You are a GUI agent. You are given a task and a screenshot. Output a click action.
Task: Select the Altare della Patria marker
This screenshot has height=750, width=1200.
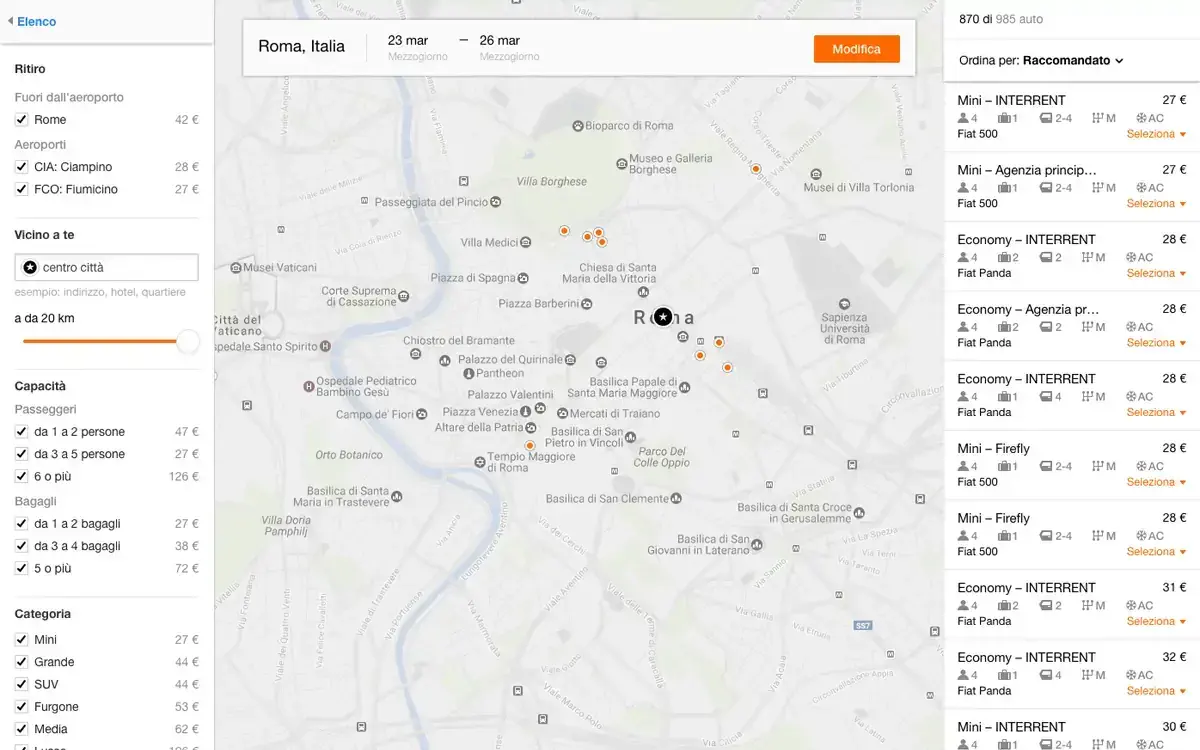(x=531, y=428)
